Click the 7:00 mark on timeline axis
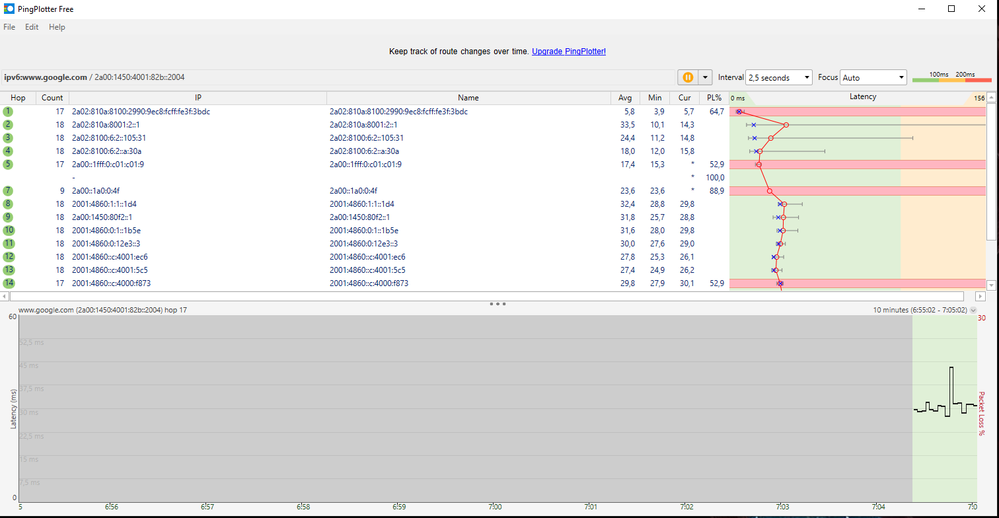The width and height of the screenshot is (999, 518). (495, 507)
